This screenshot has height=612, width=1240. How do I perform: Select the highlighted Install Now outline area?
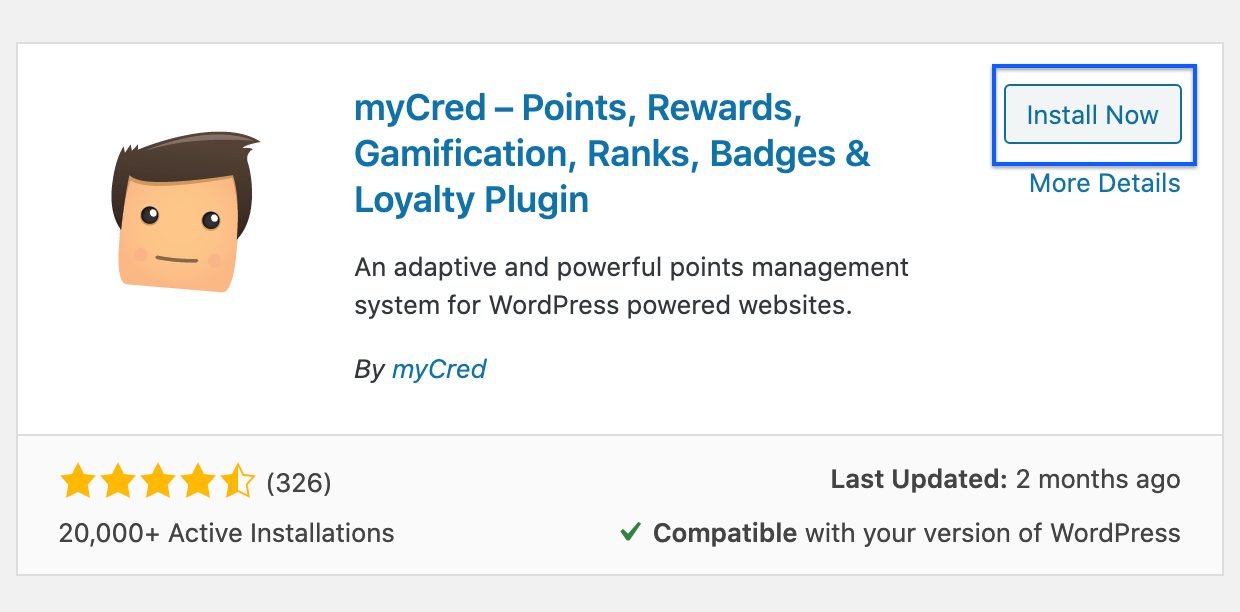point(1093,114)
